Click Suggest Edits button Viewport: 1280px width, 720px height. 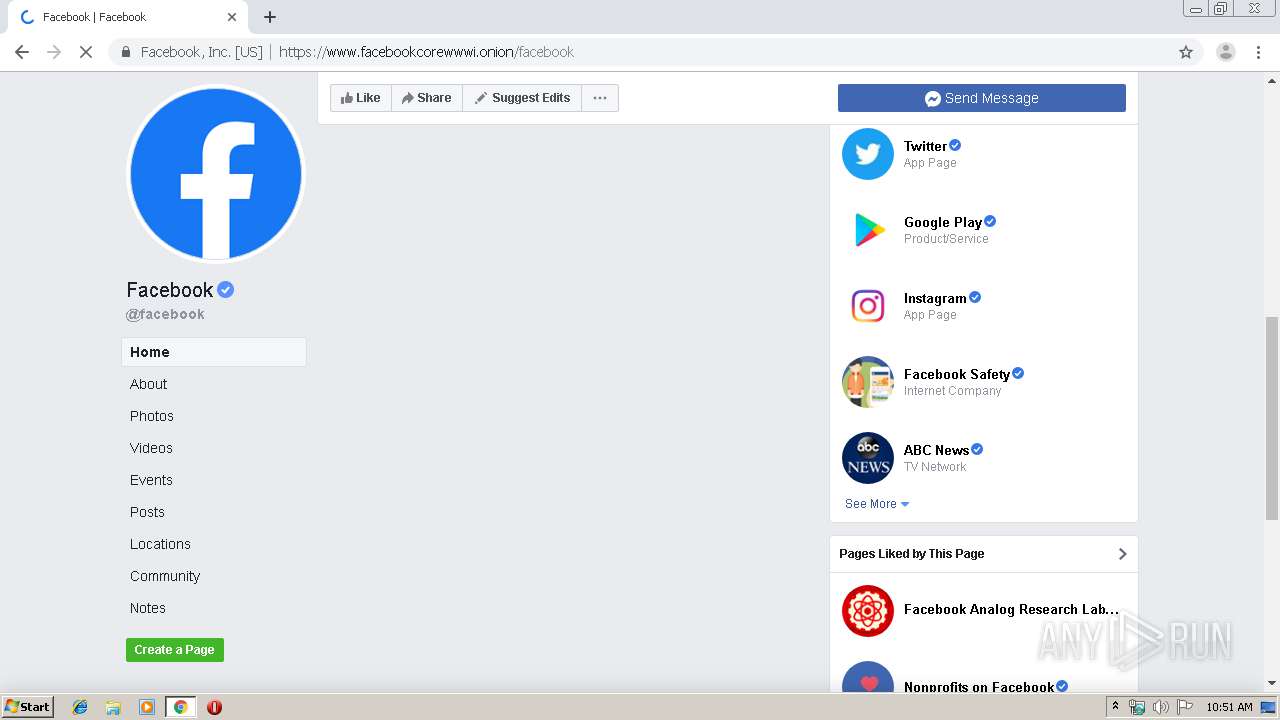point(522,98)
